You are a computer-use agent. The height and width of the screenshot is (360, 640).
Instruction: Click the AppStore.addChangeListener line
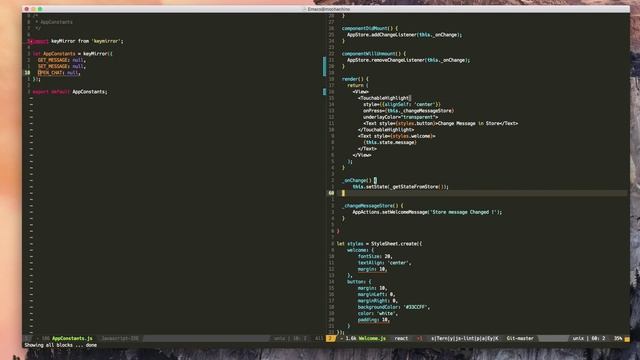tap(404, 35)
